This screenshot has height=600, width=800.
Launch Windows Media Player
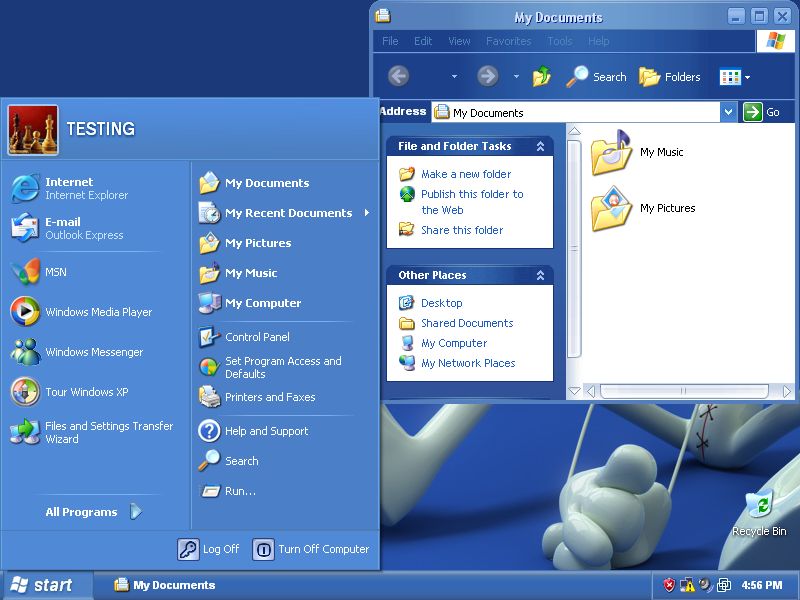click(x=81, y=312)
